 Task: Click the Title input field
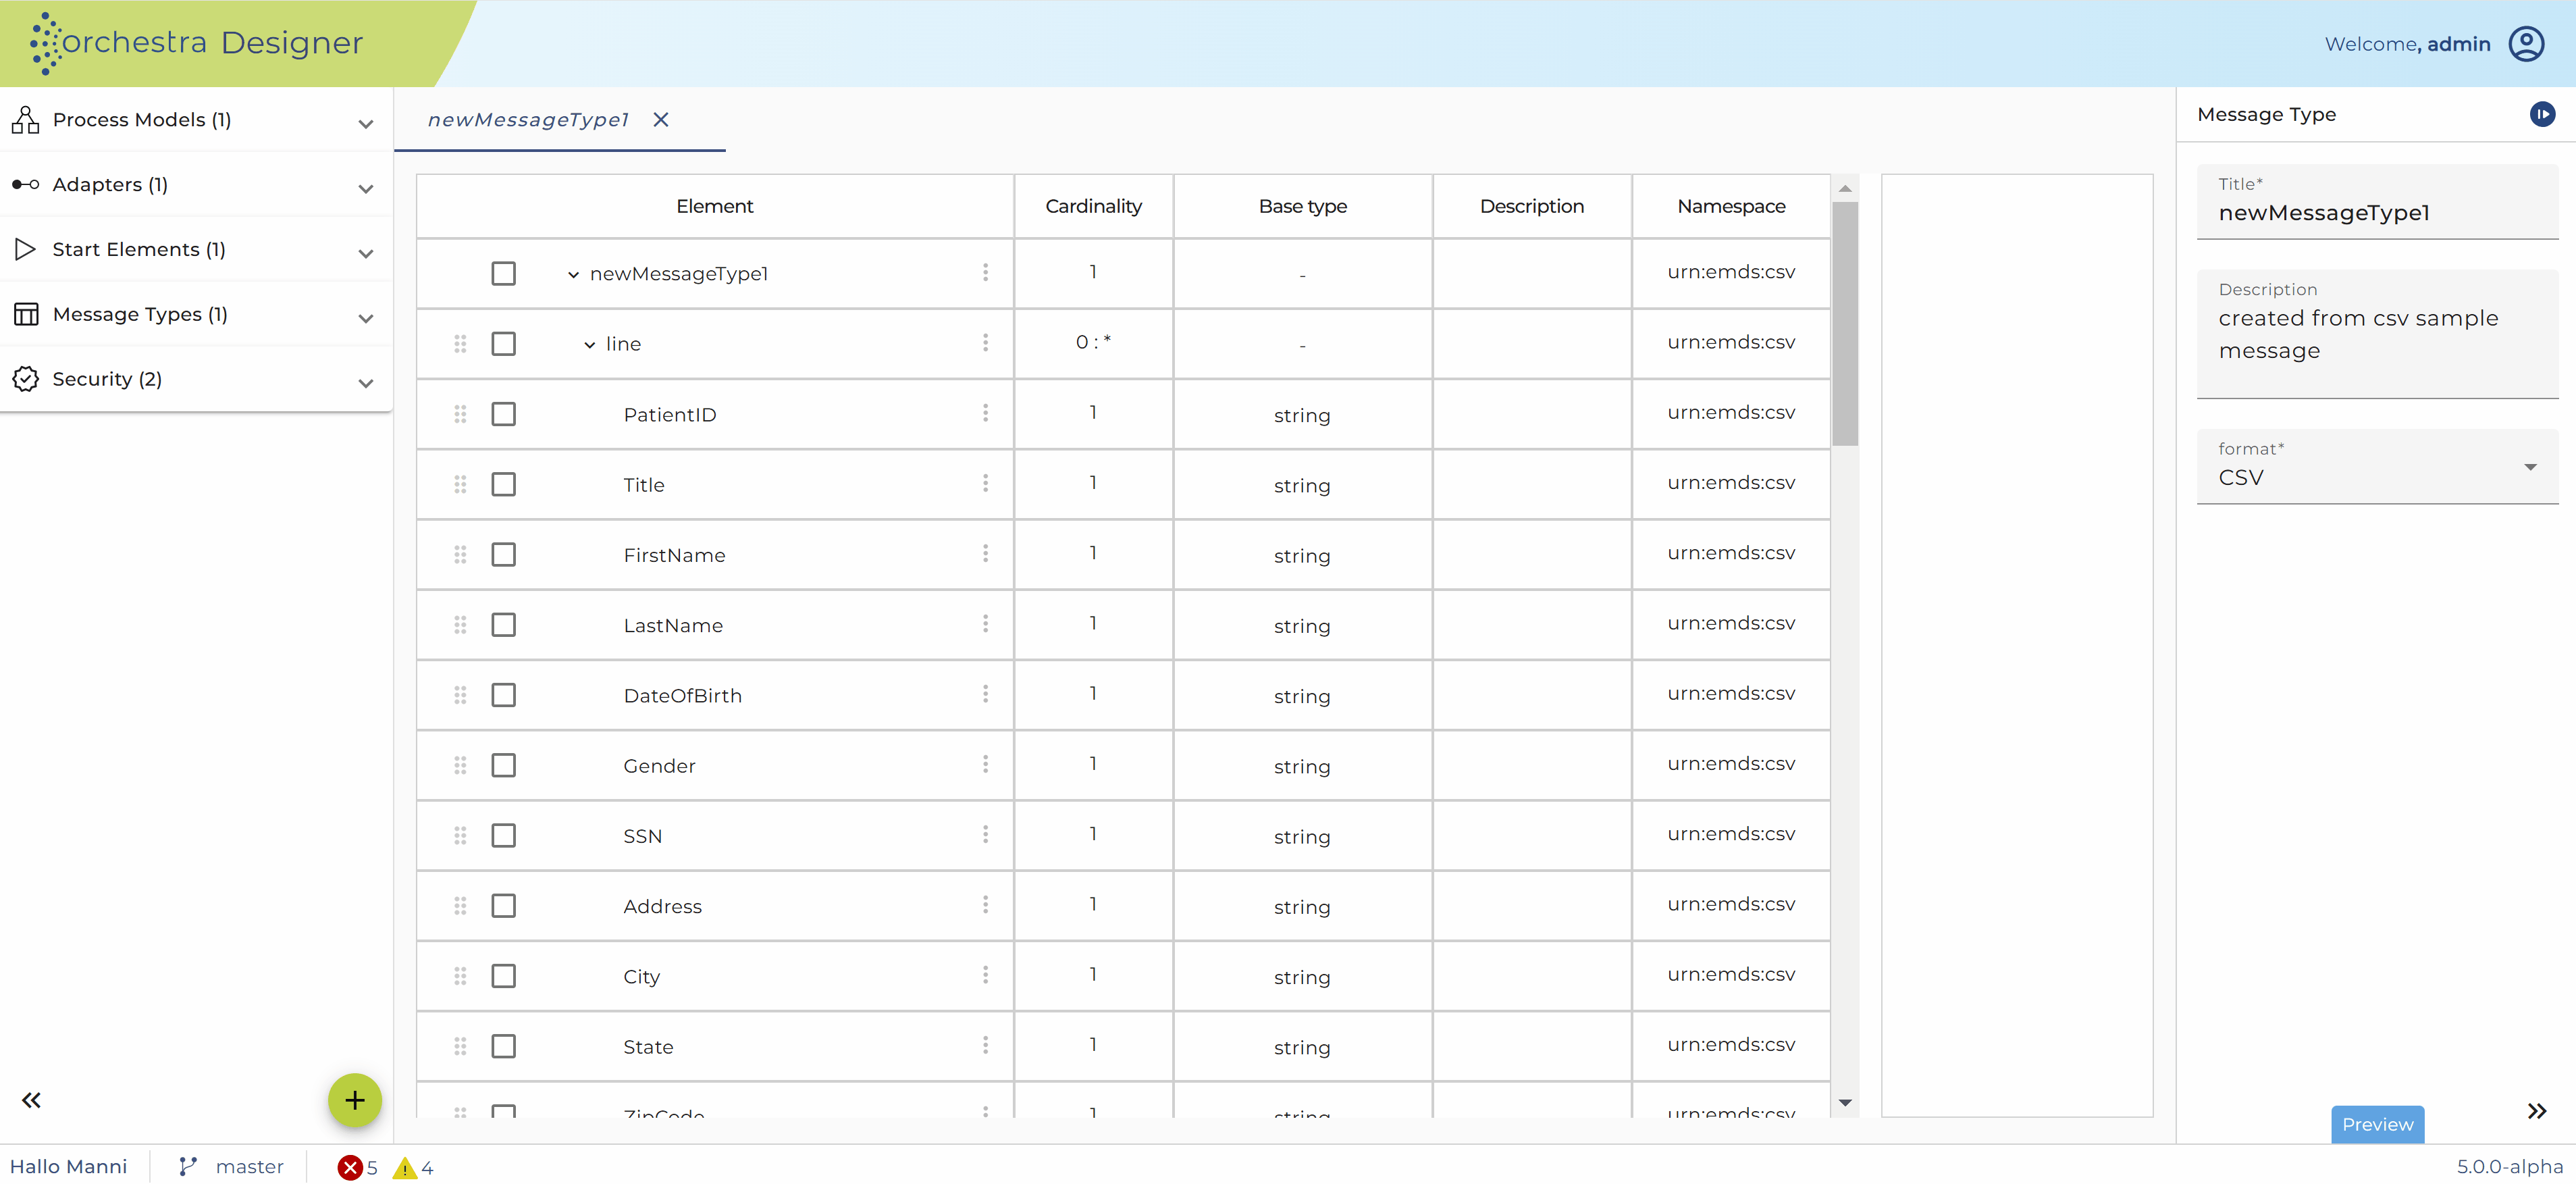point(2377,202)
